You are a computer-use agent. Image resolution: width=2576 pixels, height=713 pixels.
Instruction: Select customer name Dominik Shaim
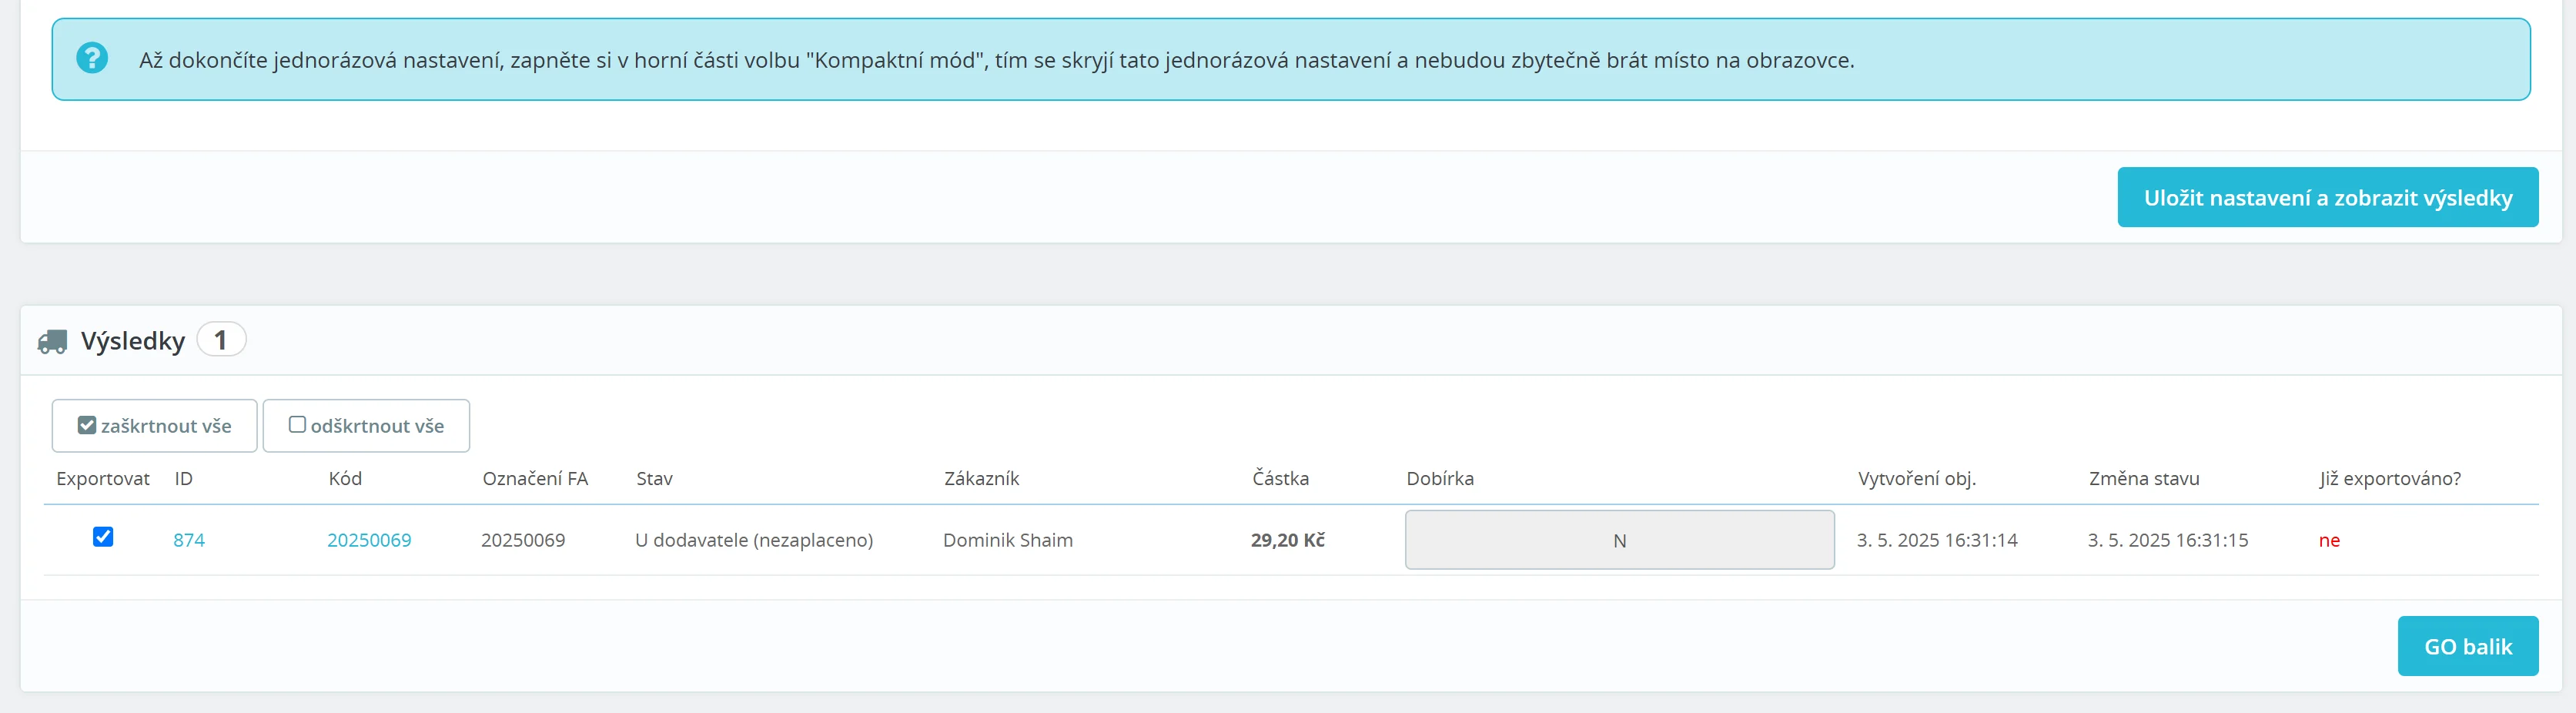click(x=1007, y=540)
